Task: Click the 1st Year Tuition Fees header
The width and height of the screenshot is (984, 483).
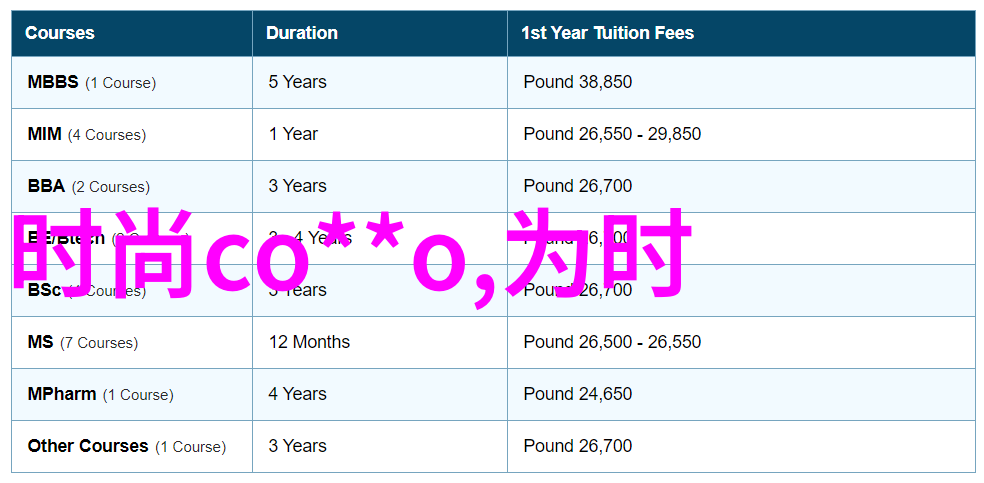Action: pos(607,33)
